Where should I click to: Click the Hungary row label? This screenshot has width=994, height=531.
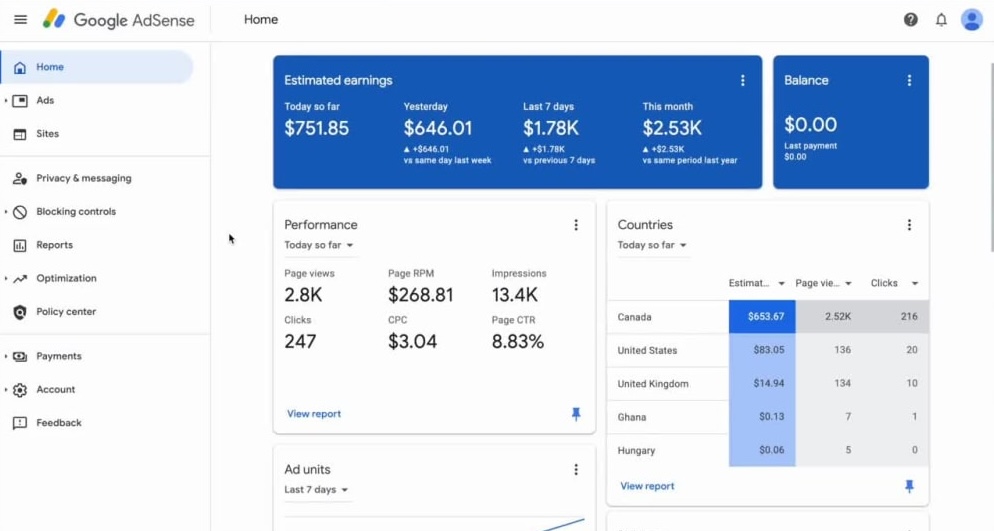[636, 451]
